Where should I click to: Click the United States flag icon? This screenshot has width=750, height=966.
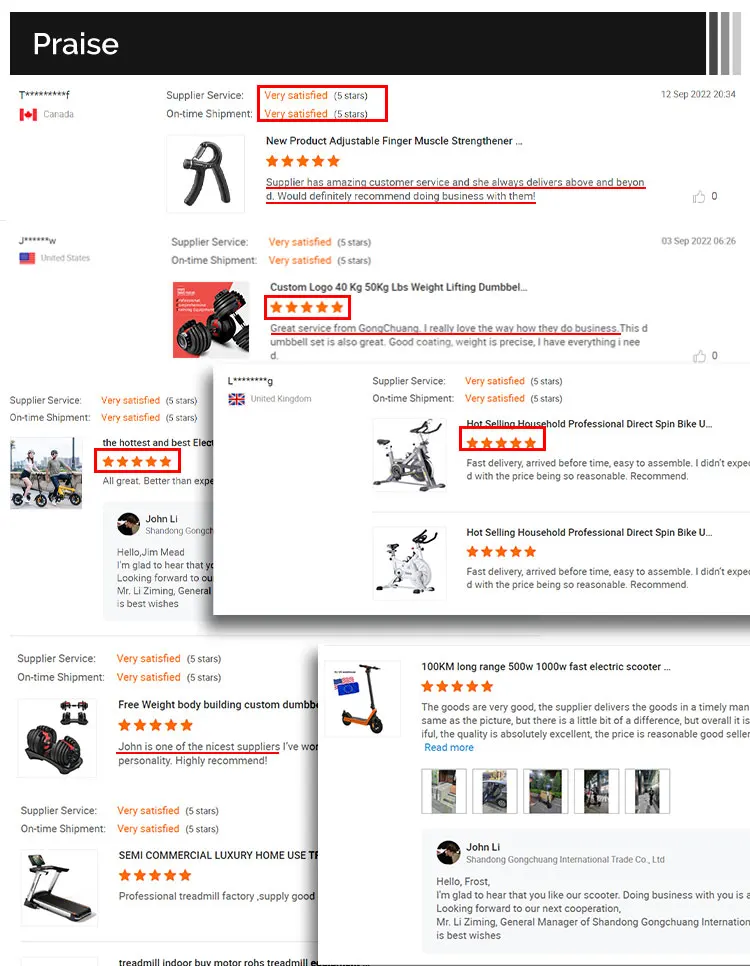pyautogui.click(x=27, y=258)
